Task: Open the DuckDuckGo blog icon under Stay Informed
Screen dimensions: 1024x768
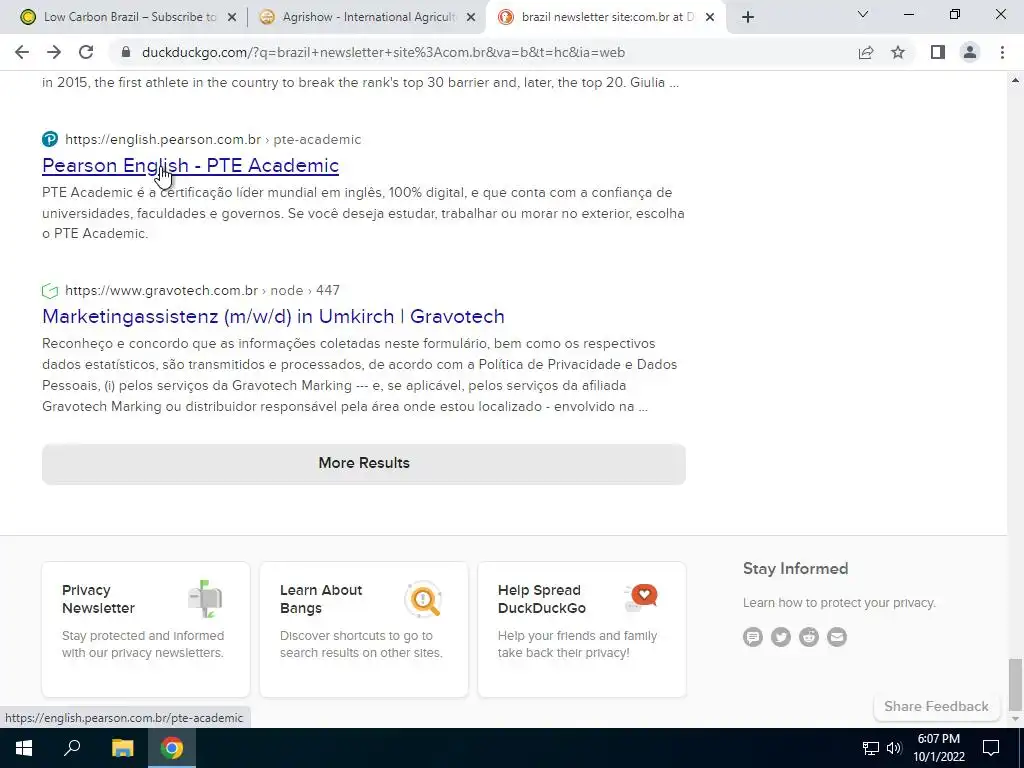Action: 753,637
